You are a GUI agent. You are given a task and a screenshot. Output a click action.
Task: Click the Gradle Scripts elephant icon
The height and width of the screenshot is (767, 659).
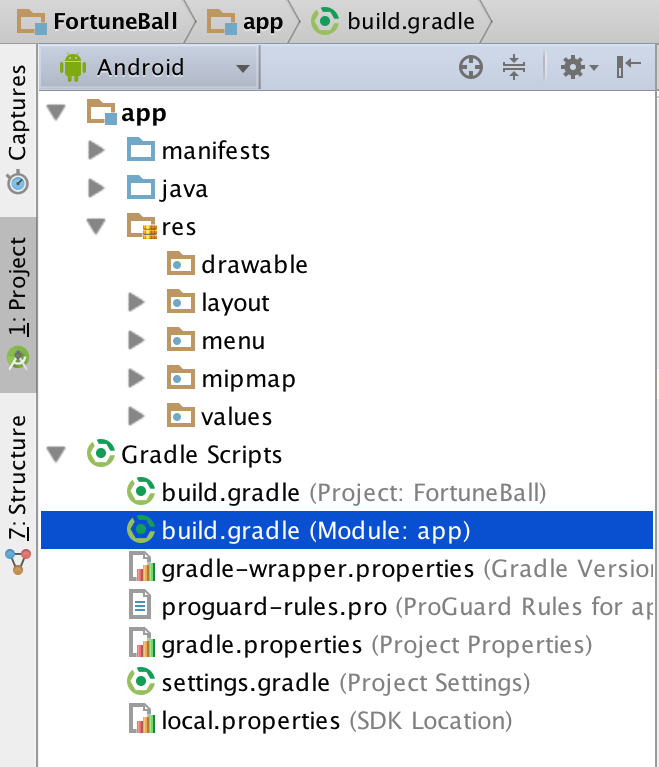[x=101, y=453]
